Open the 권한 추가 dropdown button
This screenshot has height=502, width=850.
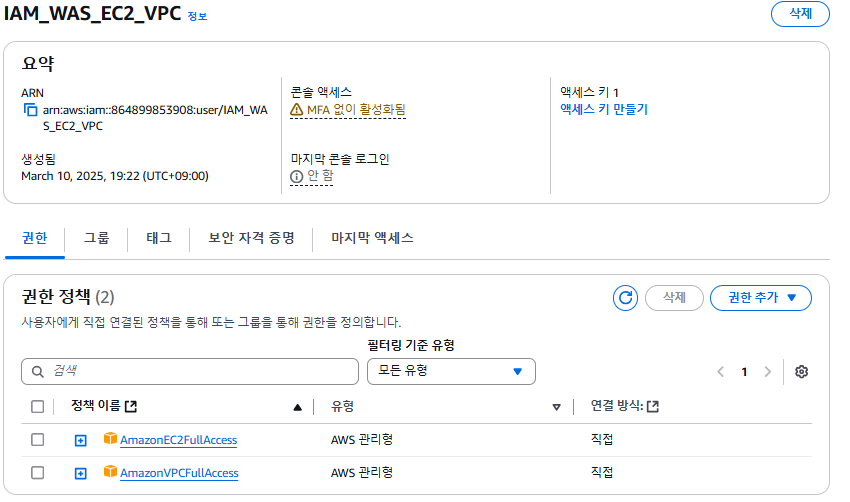(761, 298)
